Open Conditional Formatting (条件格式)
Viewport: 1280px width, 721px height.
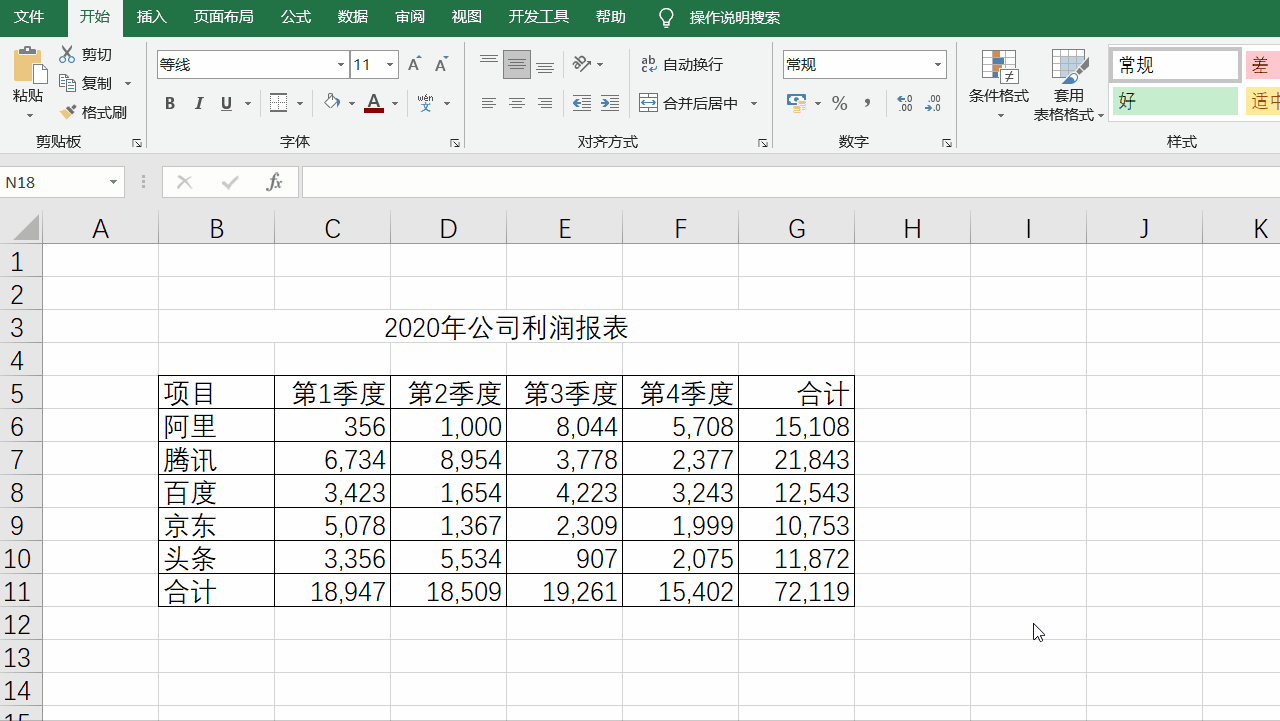(999, 84)
